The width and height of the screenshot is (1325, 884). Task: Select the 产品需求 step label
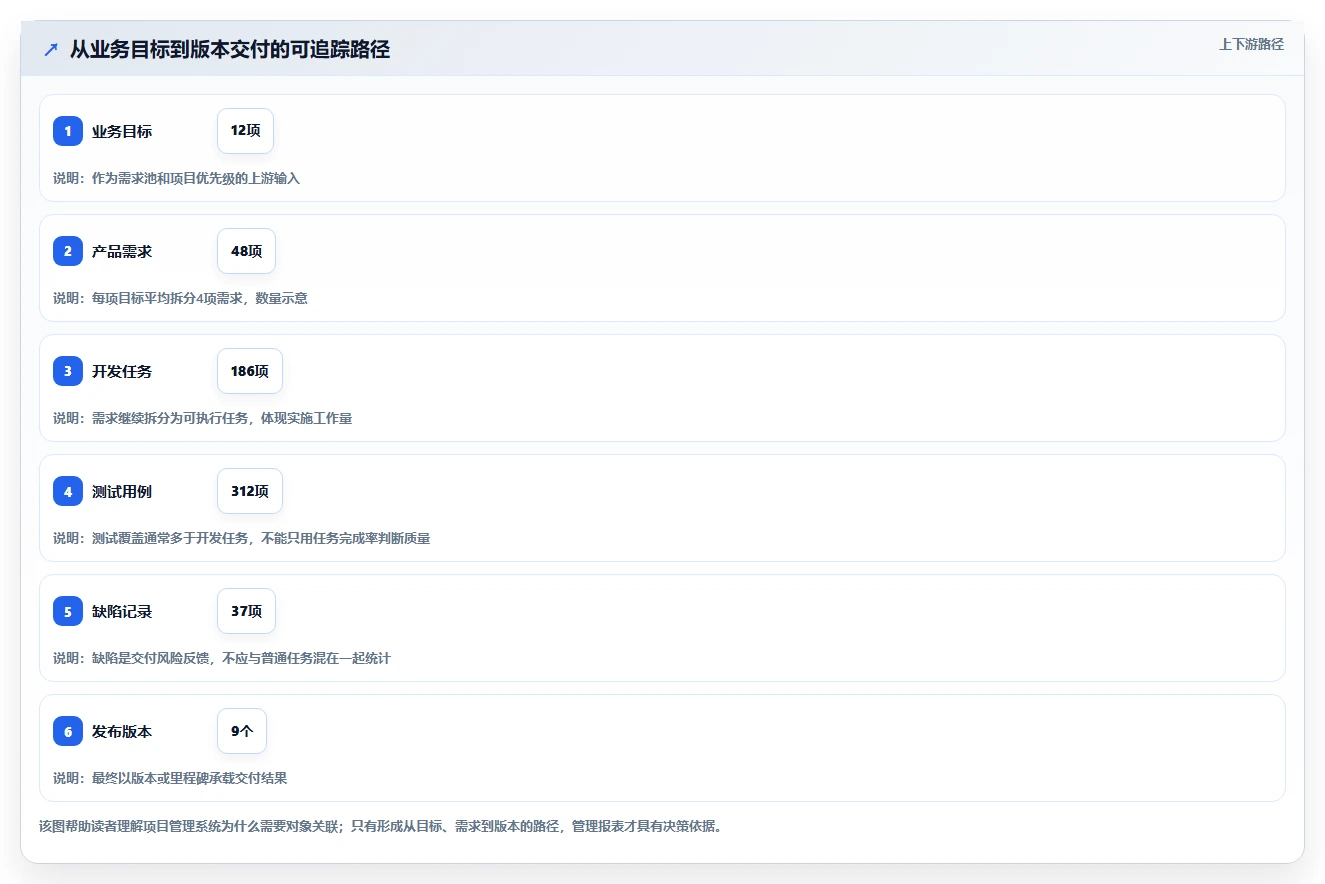click(122, 251)
